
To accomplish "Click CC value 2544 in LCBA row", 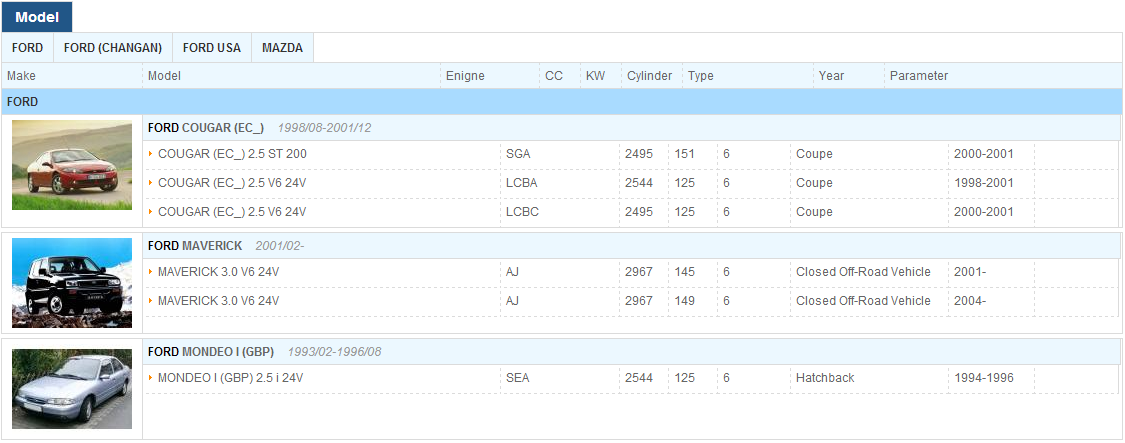I will click(639, 183).
